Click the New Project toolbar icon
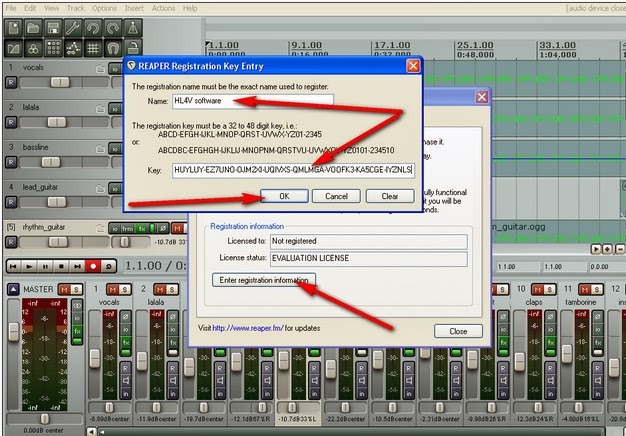Viewport: 626px width, 436px height. pyautogui.click(x=14, y=28)
